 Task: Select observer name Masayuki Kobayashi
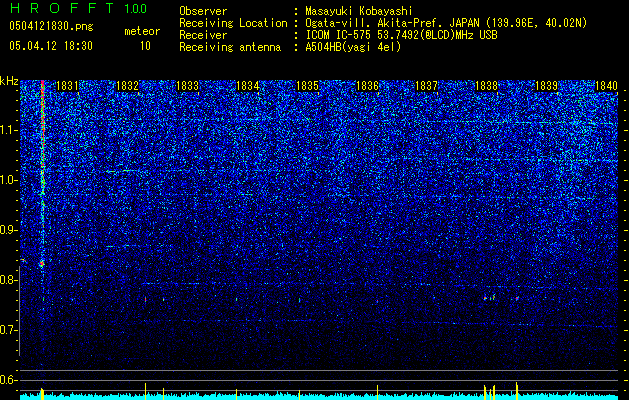click(358, 11)
